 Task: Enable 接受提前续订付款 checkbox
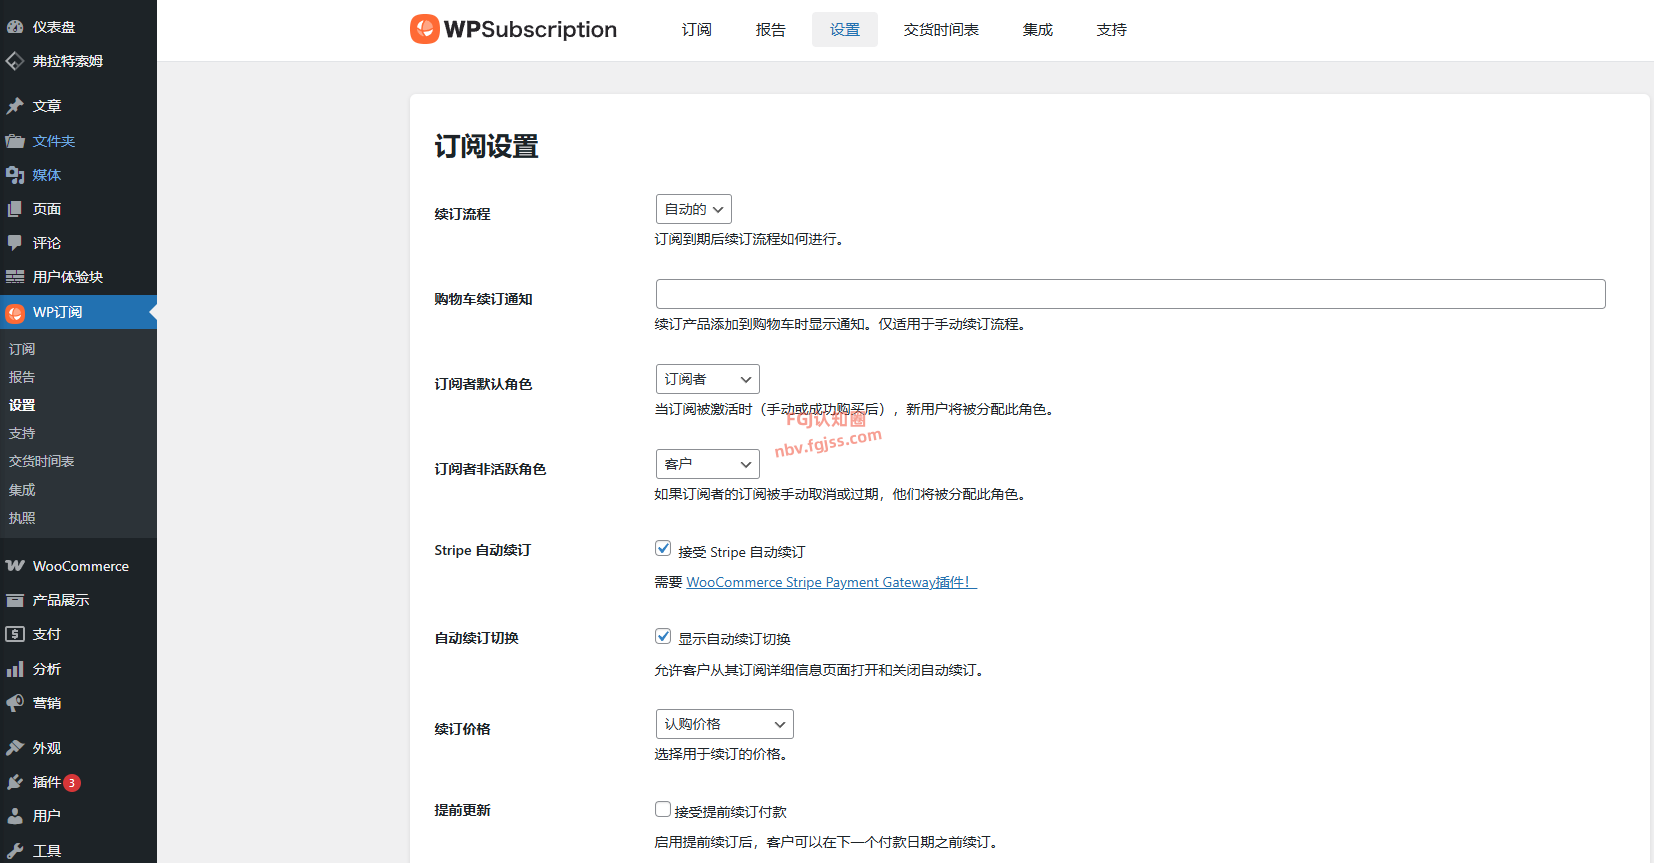coord(663,809)
